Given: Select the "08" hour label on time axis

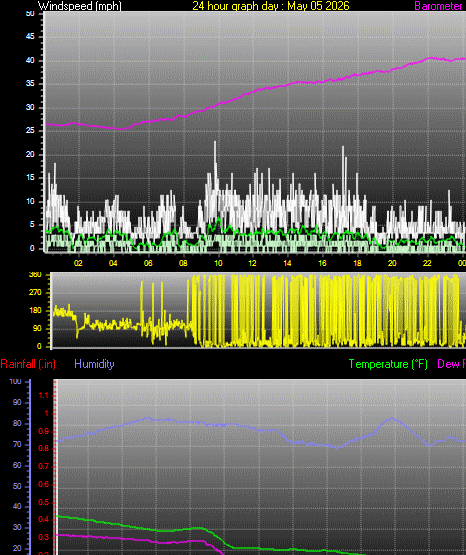Looking at the screenshot, I should point(183,263).
